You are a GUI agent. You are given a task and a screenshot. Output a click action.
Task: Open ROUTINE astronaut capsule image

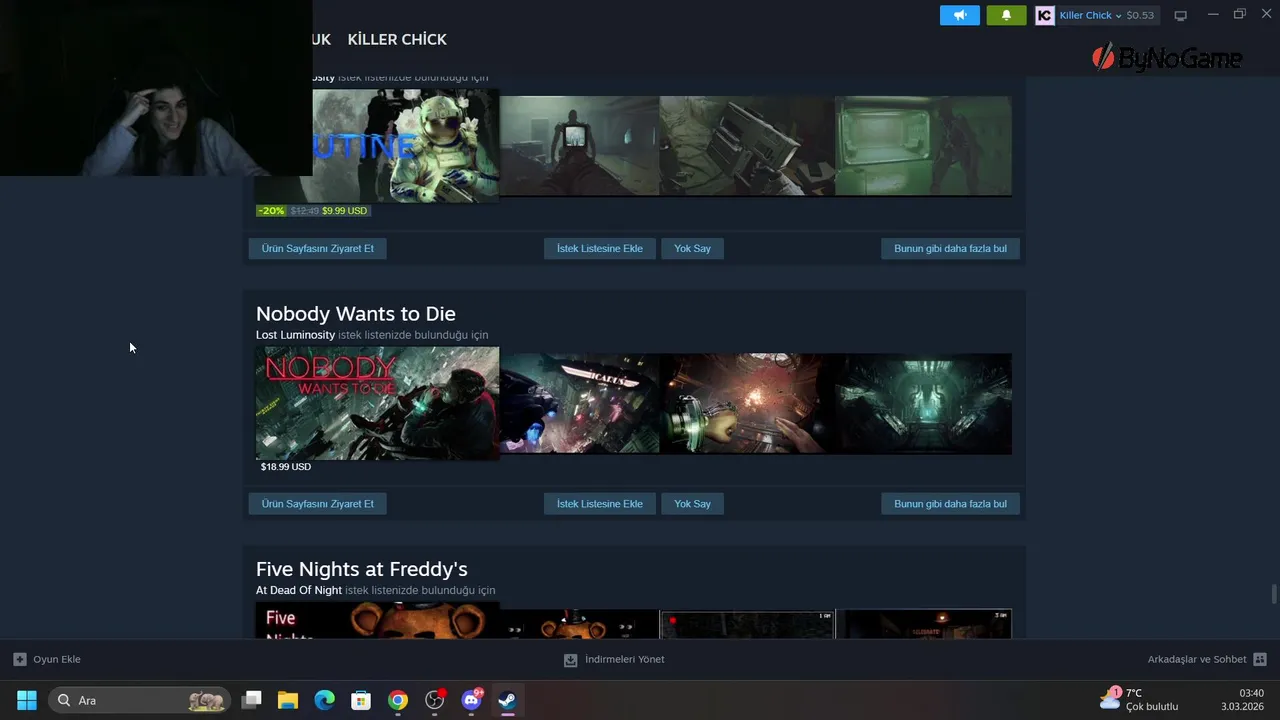point(405,146)
